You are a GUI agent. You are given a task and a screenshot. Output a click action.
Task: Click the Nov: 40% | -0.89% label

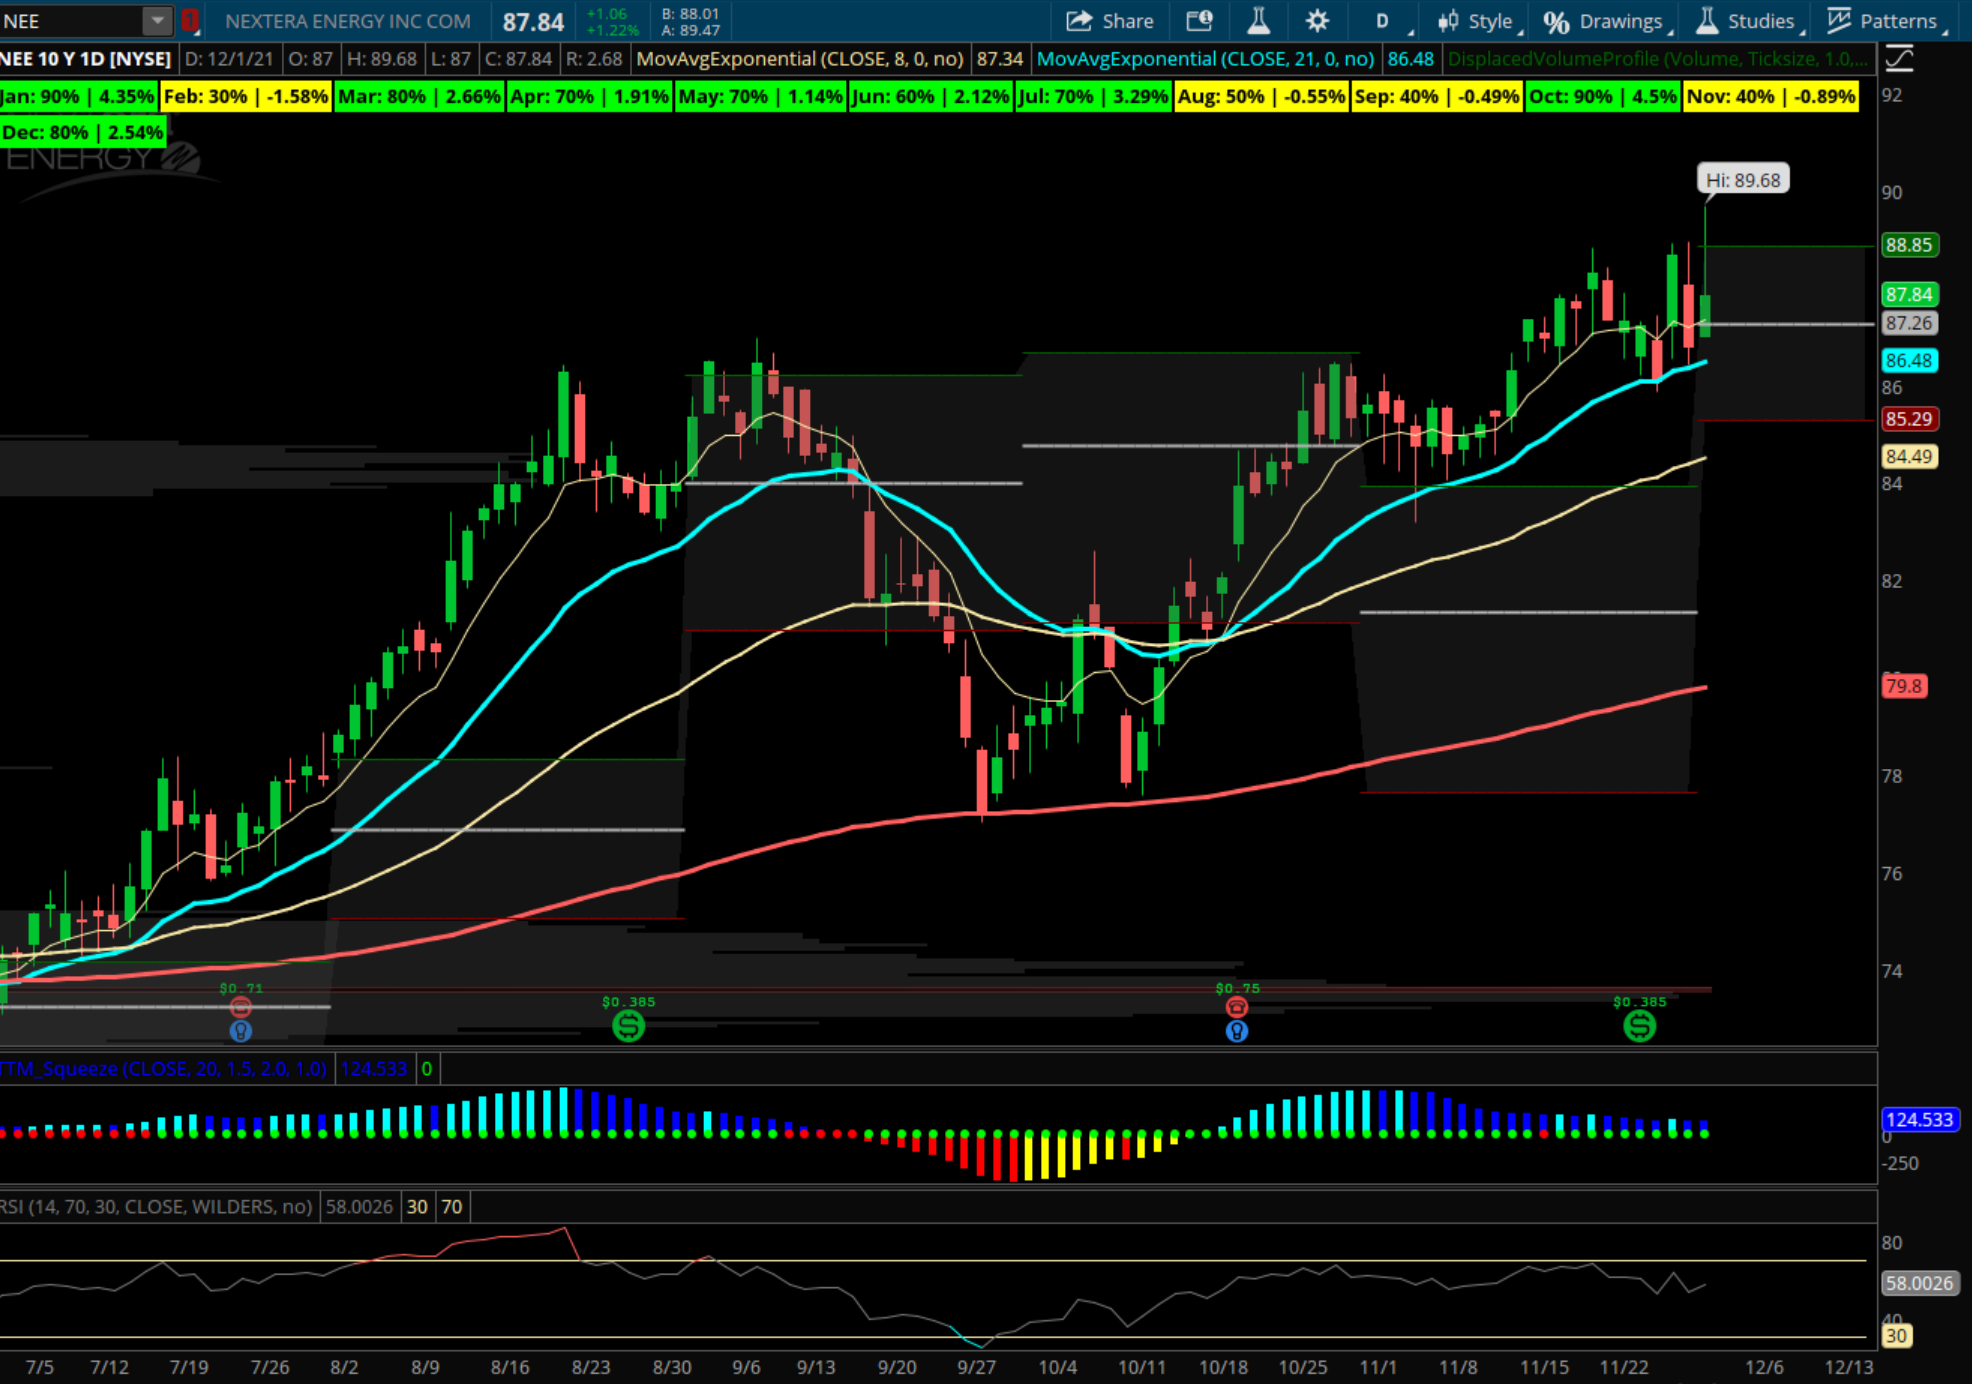pyautogui.click(x=1770, y=97)
